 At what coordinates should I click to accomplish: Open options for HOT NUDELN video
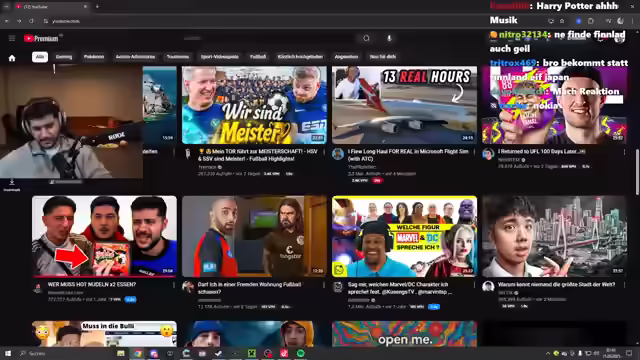[174, 285]
